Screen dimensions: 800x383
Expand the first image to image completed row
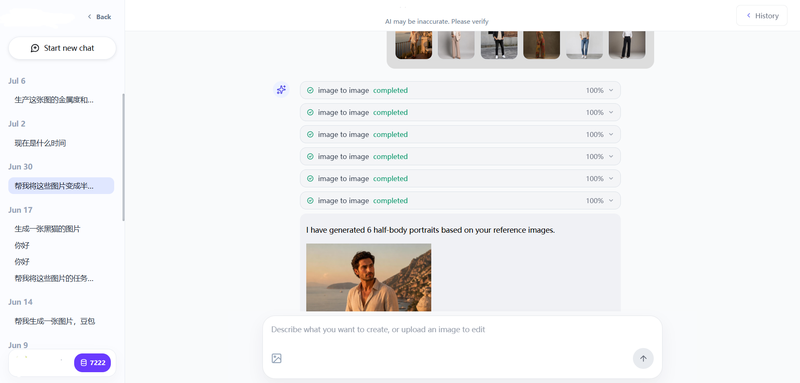point(611,90)
